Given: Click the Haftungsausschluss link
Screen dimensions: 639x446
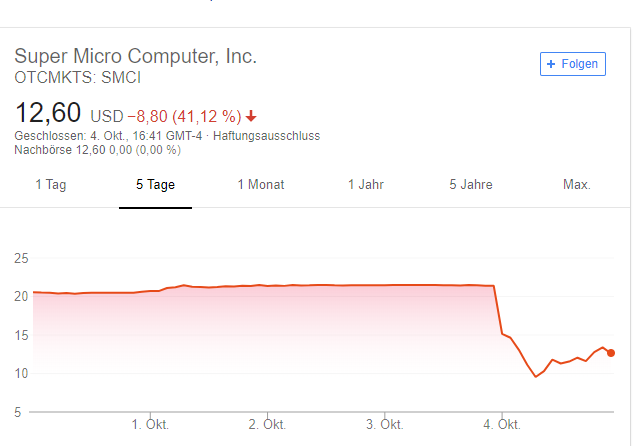Looking at the screenshot, I should 267,136.
